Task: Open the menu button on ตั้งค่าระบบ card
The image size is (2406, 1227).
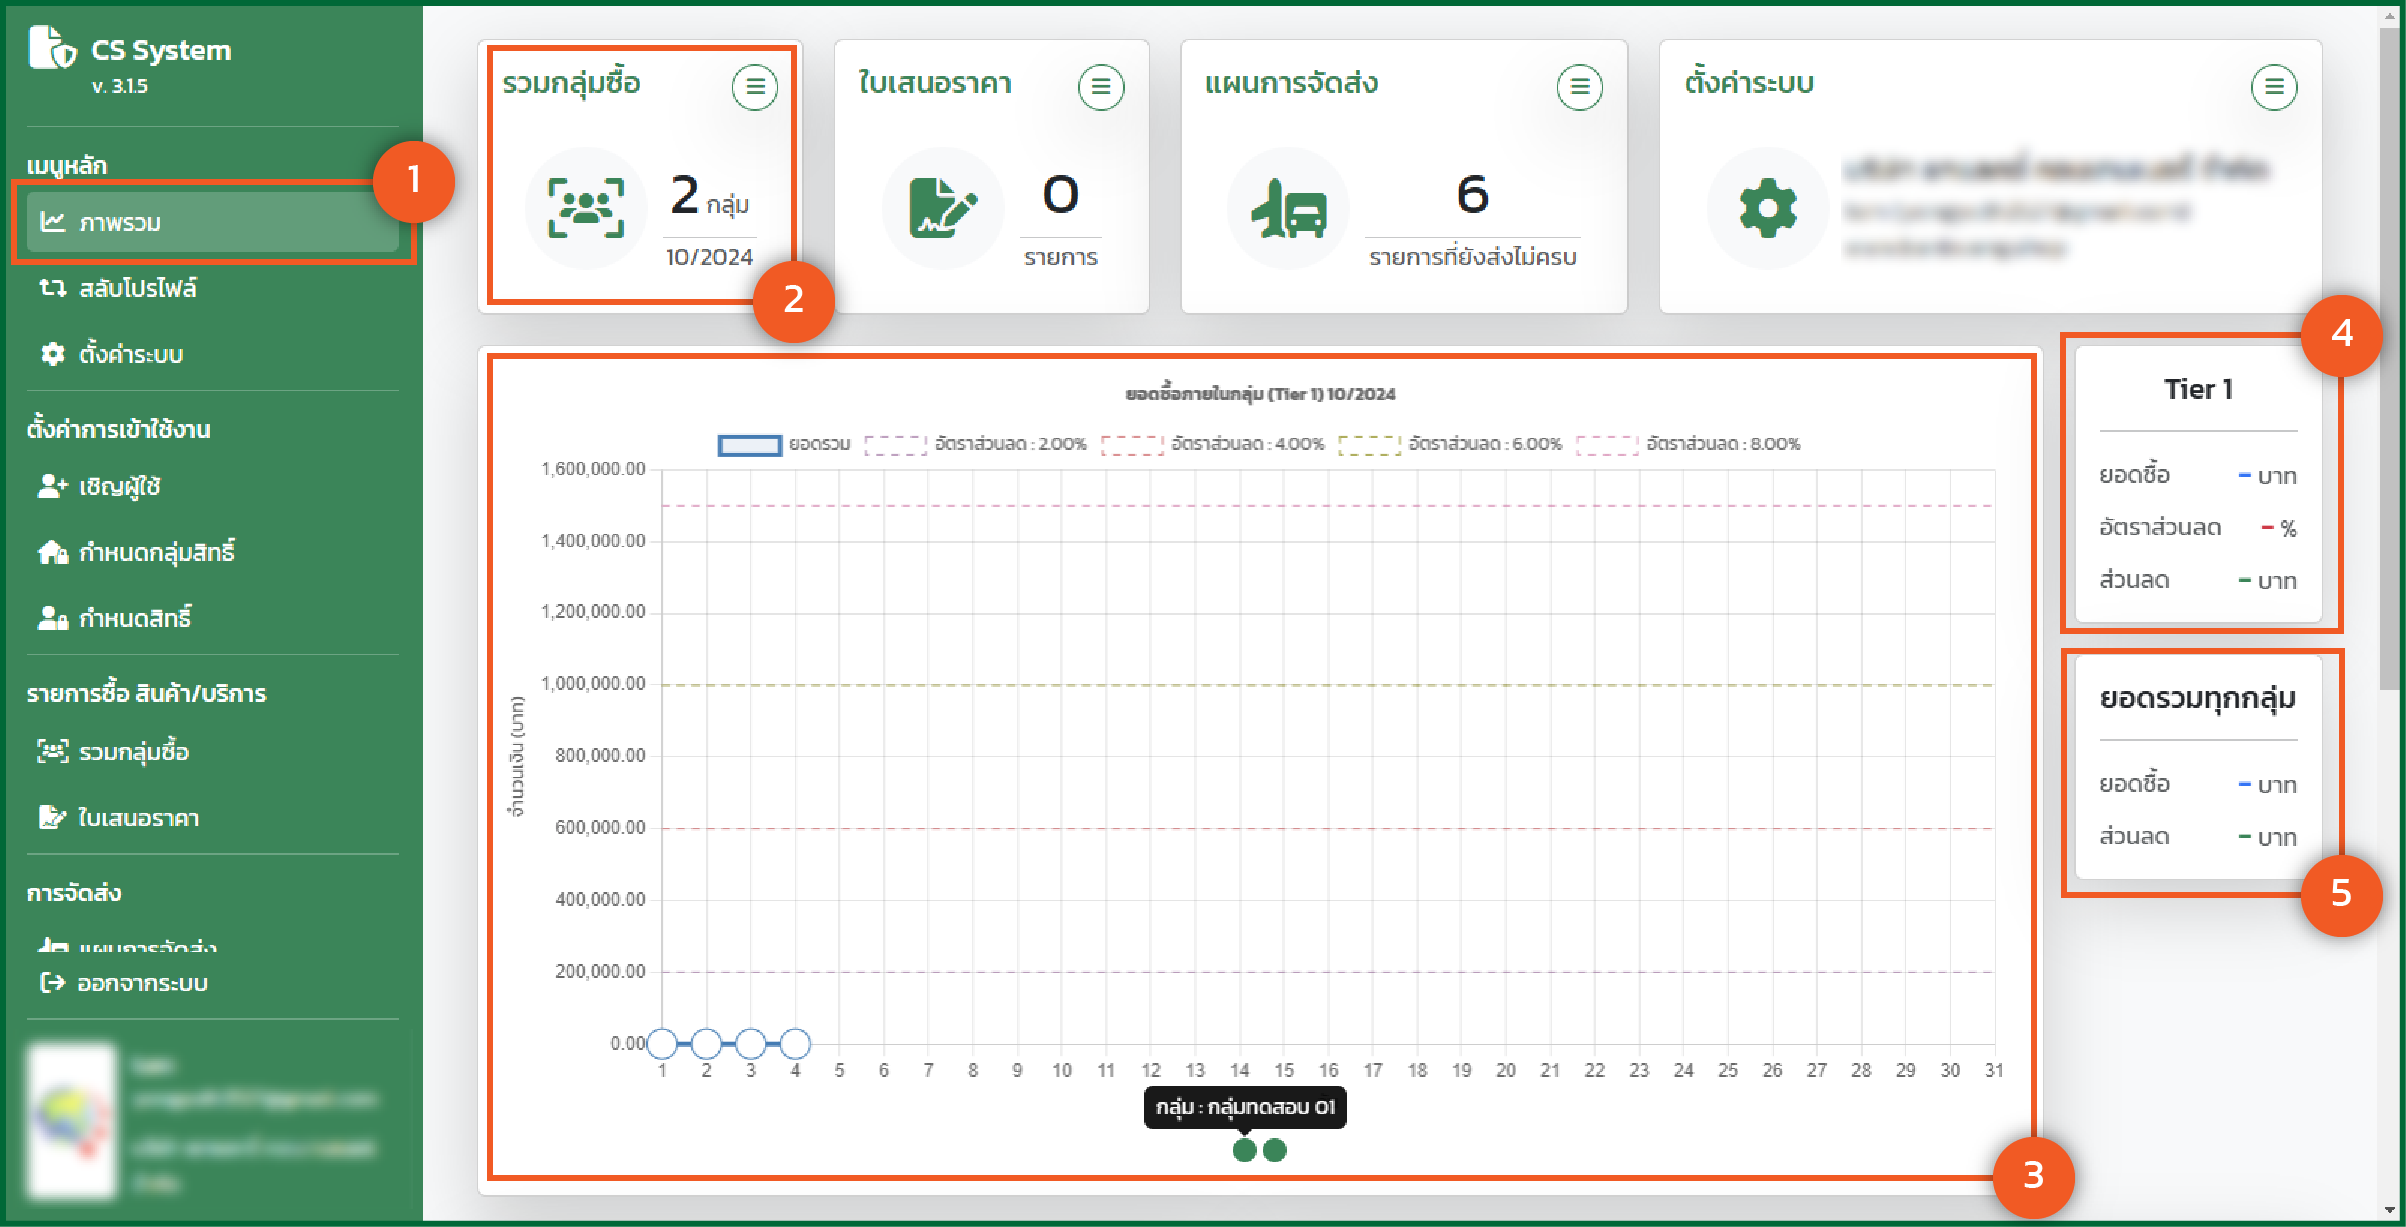Action: pyautogui.click(x=2273, y=88)
